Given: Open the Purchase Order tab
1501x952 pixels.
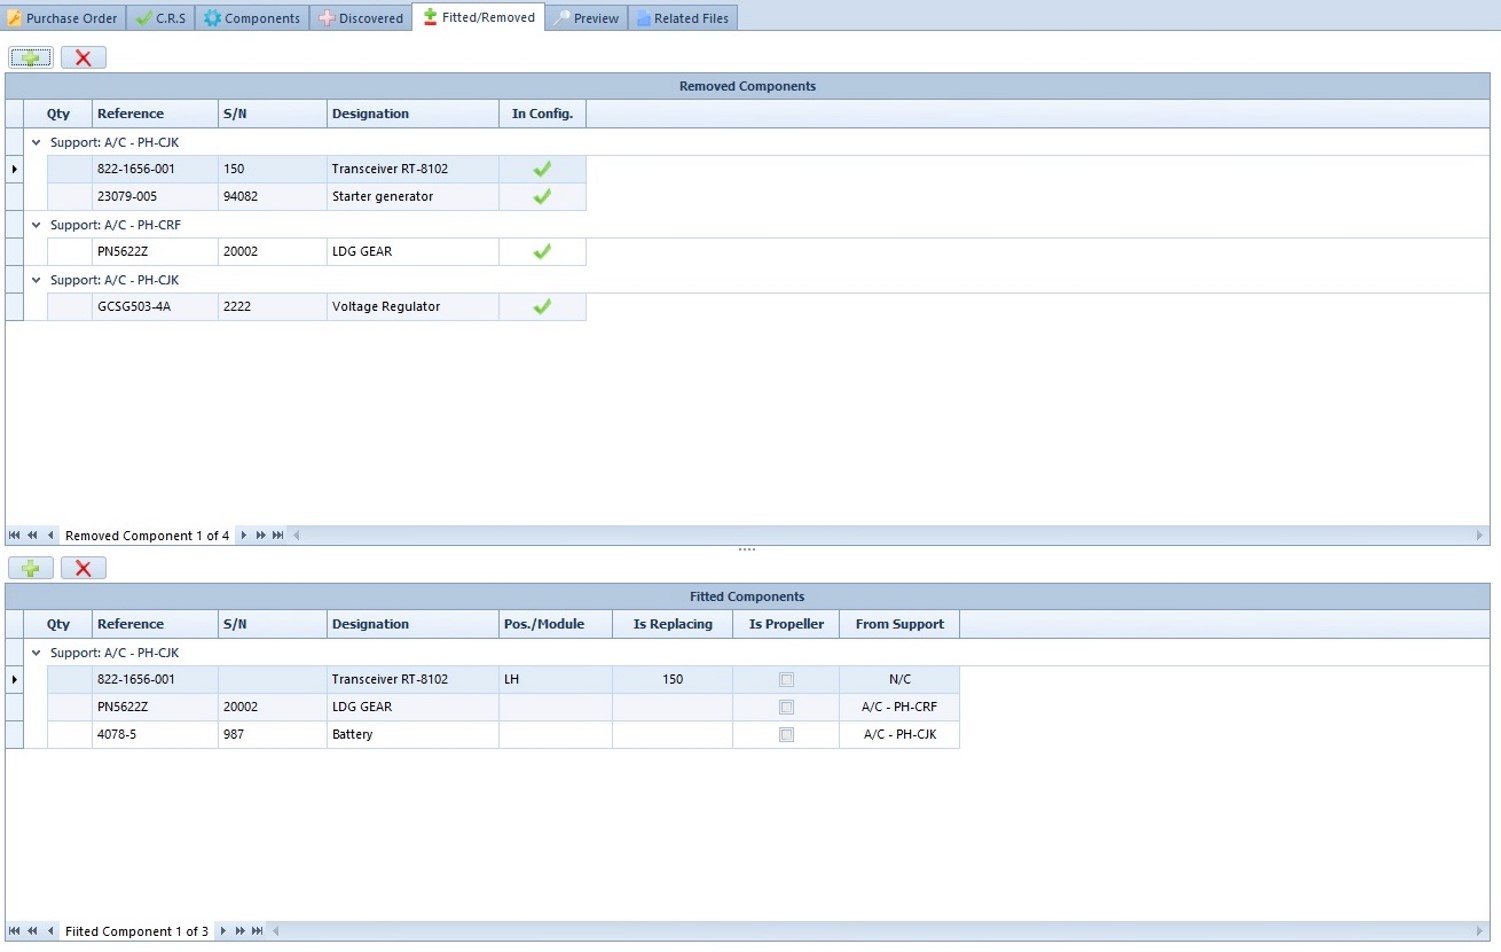Looking at the screenshot, I should [x=63, y=18].
